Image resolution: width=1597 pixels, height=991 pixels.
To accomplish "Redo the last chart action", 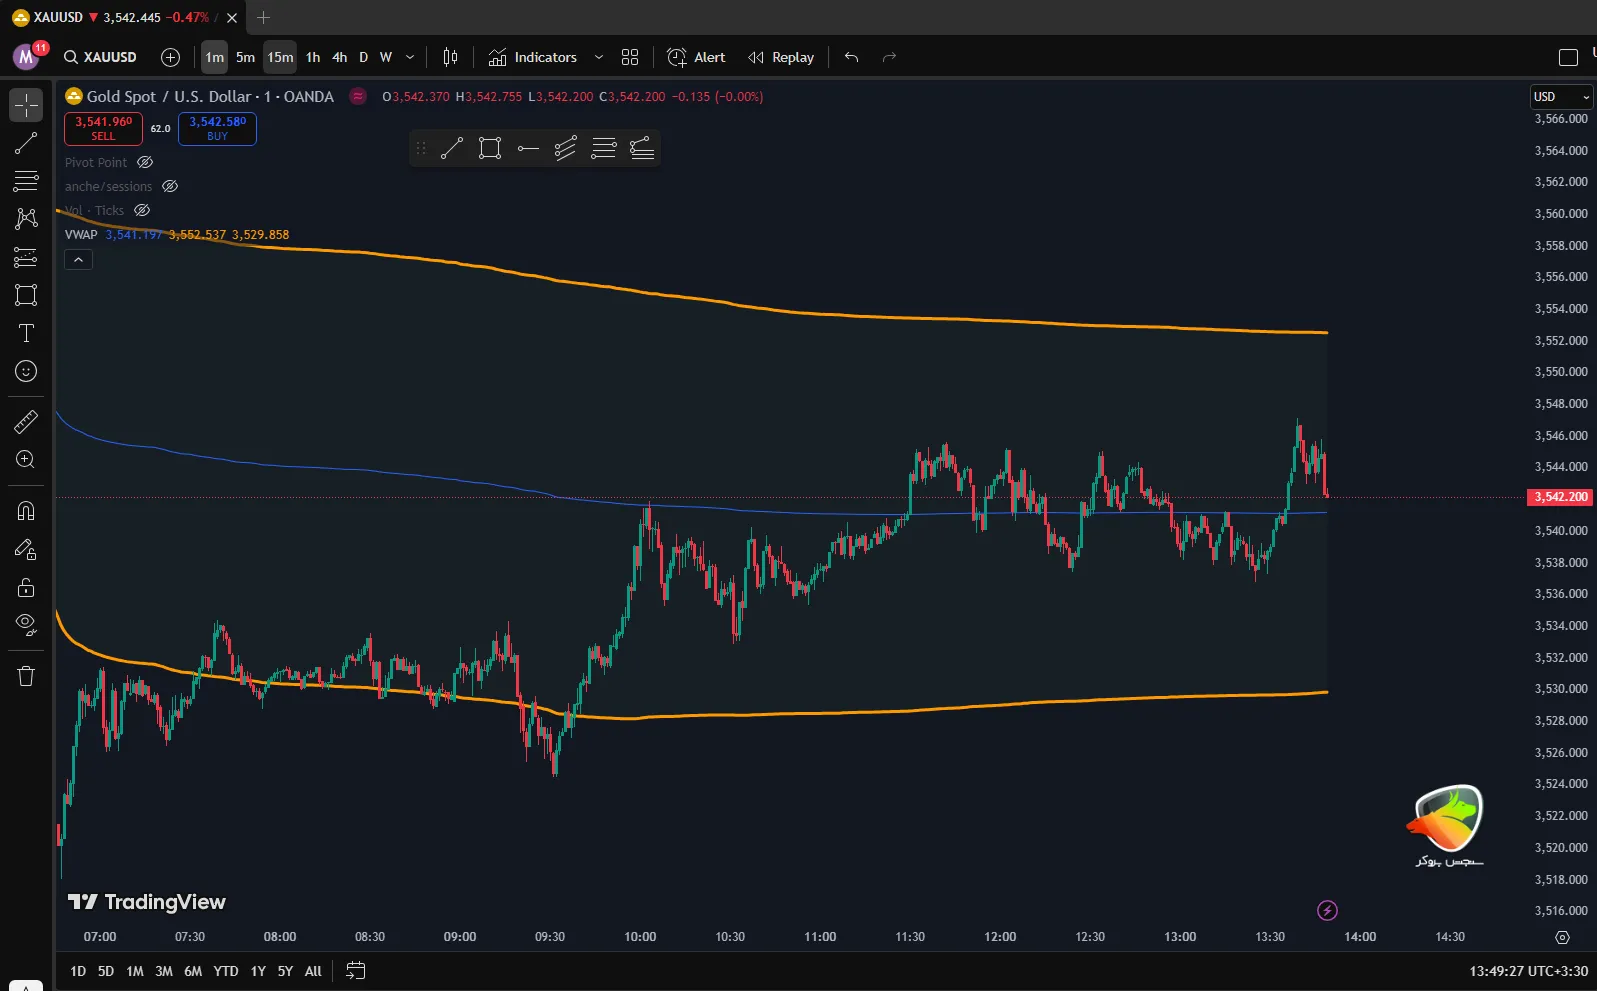I will pos(889,57).
